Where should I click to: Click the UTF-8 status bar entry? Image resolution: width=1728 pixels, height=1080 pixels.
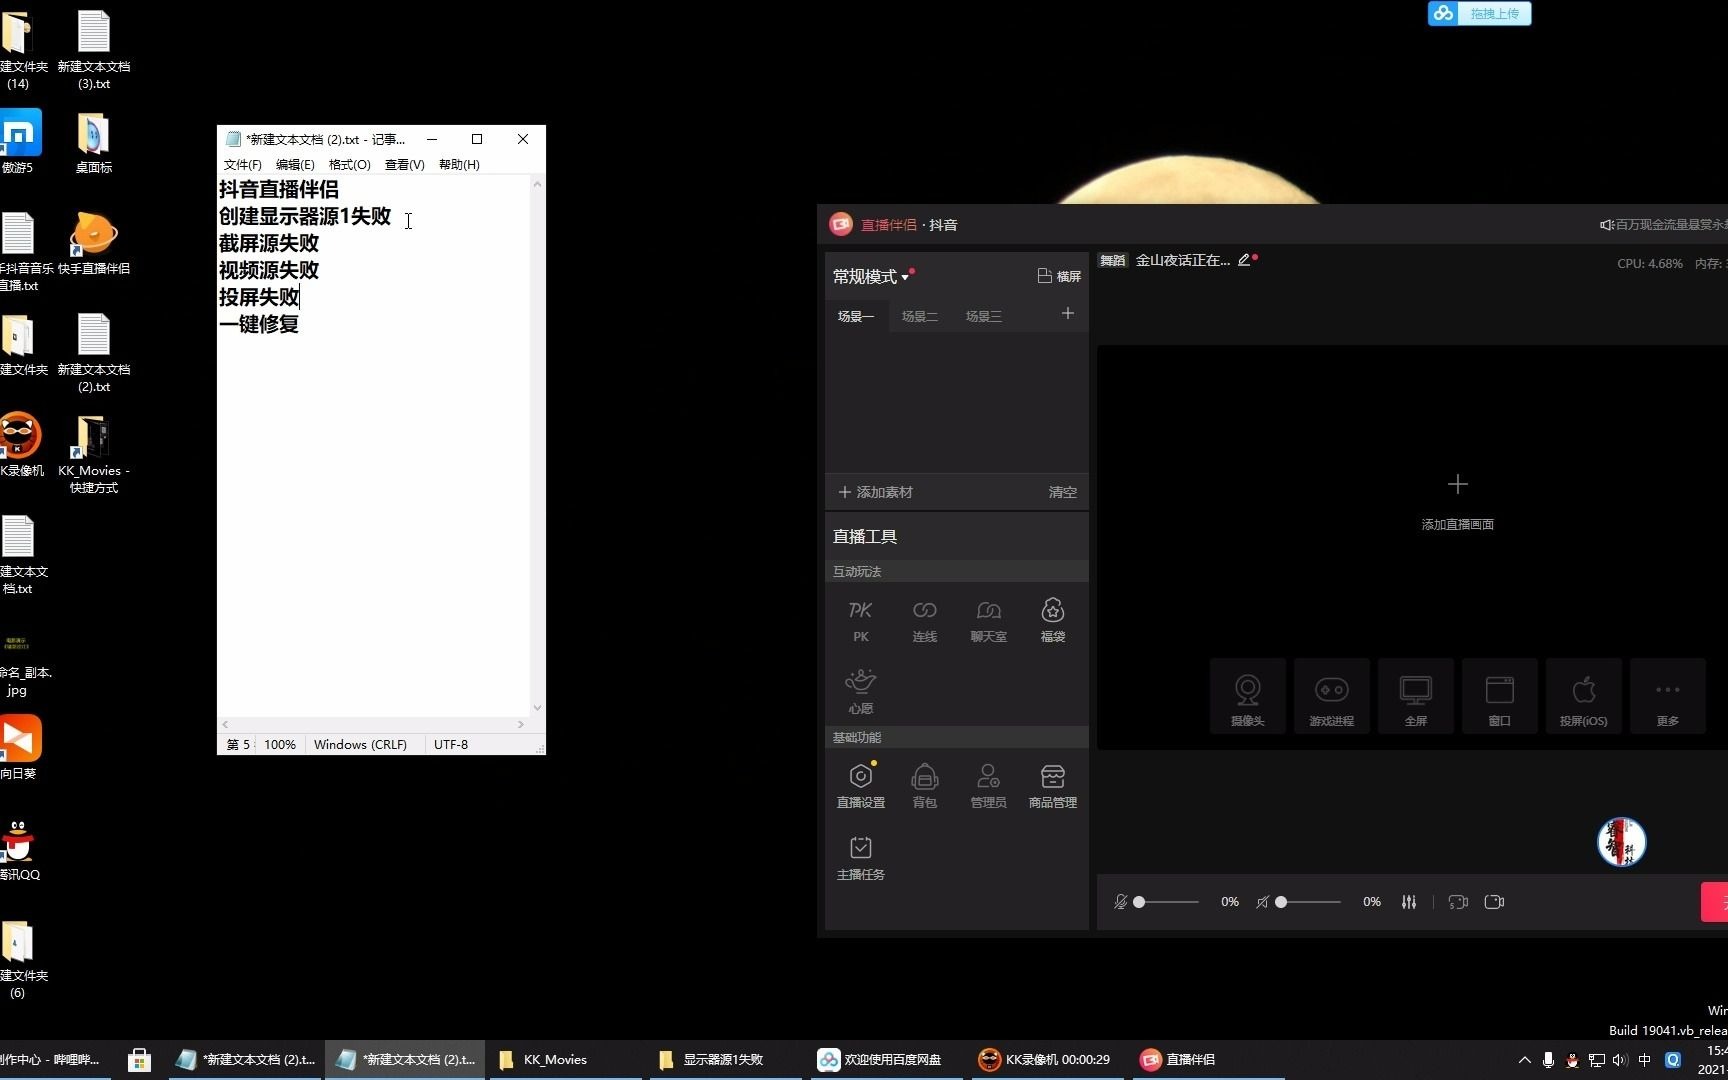pyautogui.click(x=451, y=745)
